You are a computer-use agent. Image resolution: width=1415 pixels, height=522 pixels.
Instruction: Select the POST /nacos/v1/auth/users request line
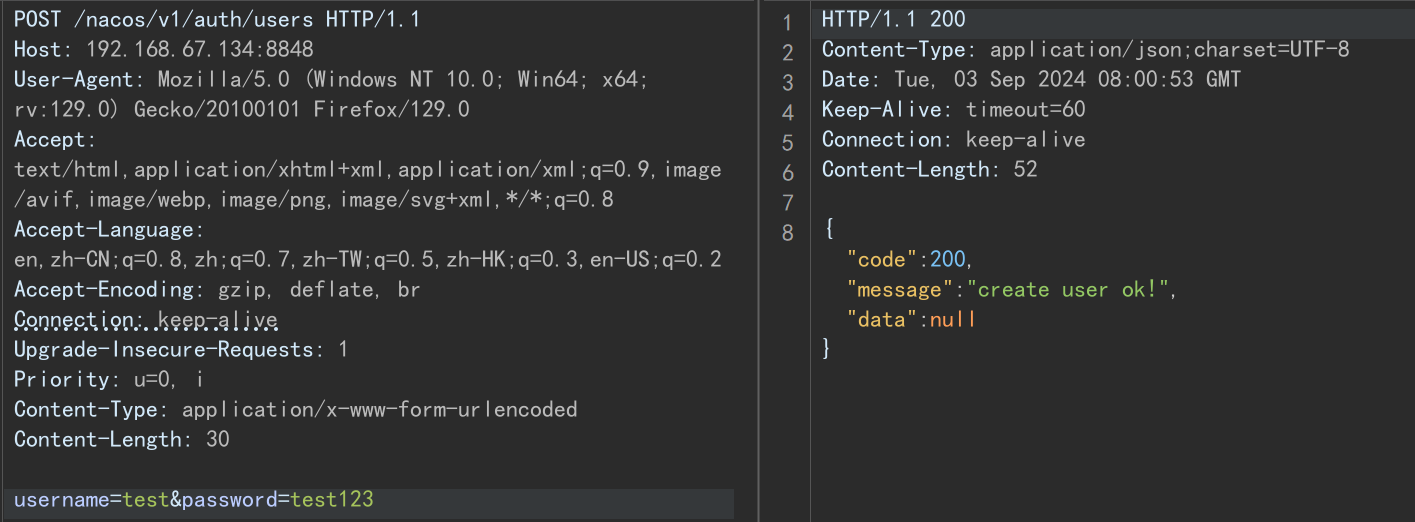pyautogui.click(x=217, y=19)
